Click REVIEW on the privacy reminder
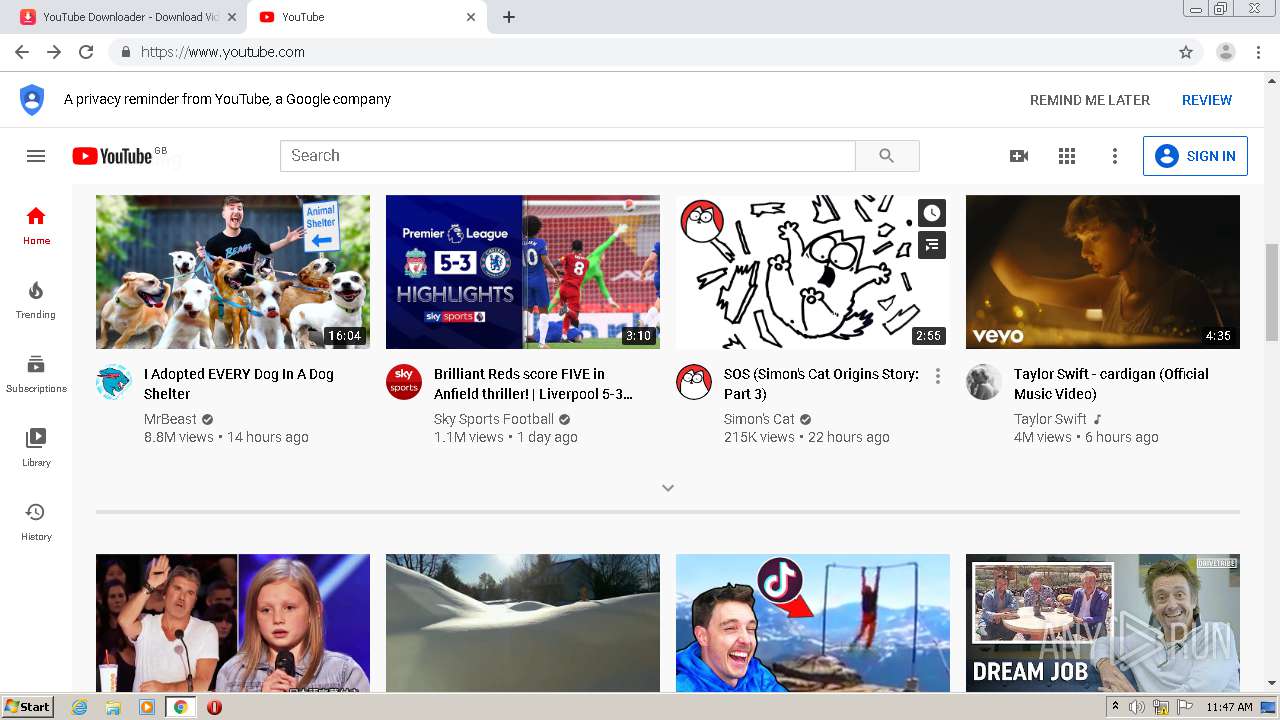1280x720 pixels. (1207, 100)
